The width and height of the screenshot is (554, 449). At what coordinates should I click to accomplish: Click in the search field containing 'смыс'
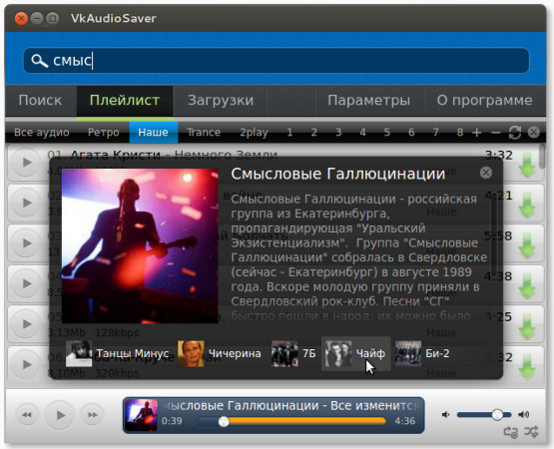point(276,61)
